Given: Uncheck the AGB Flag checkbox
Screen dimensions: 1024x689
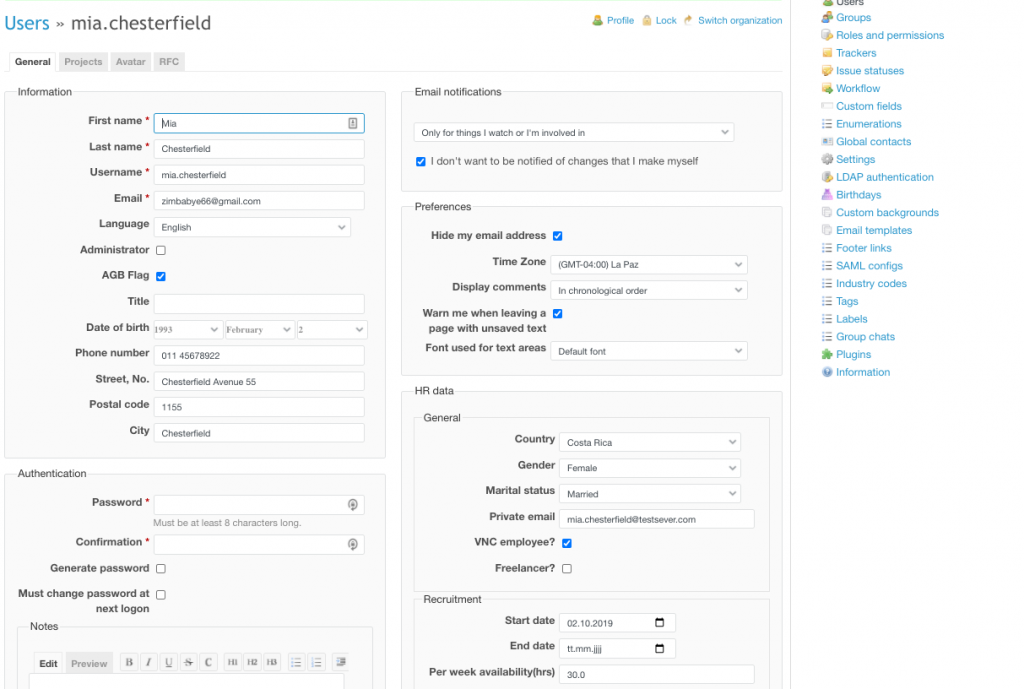Looking at the screenshot, I should coord(161,276).
